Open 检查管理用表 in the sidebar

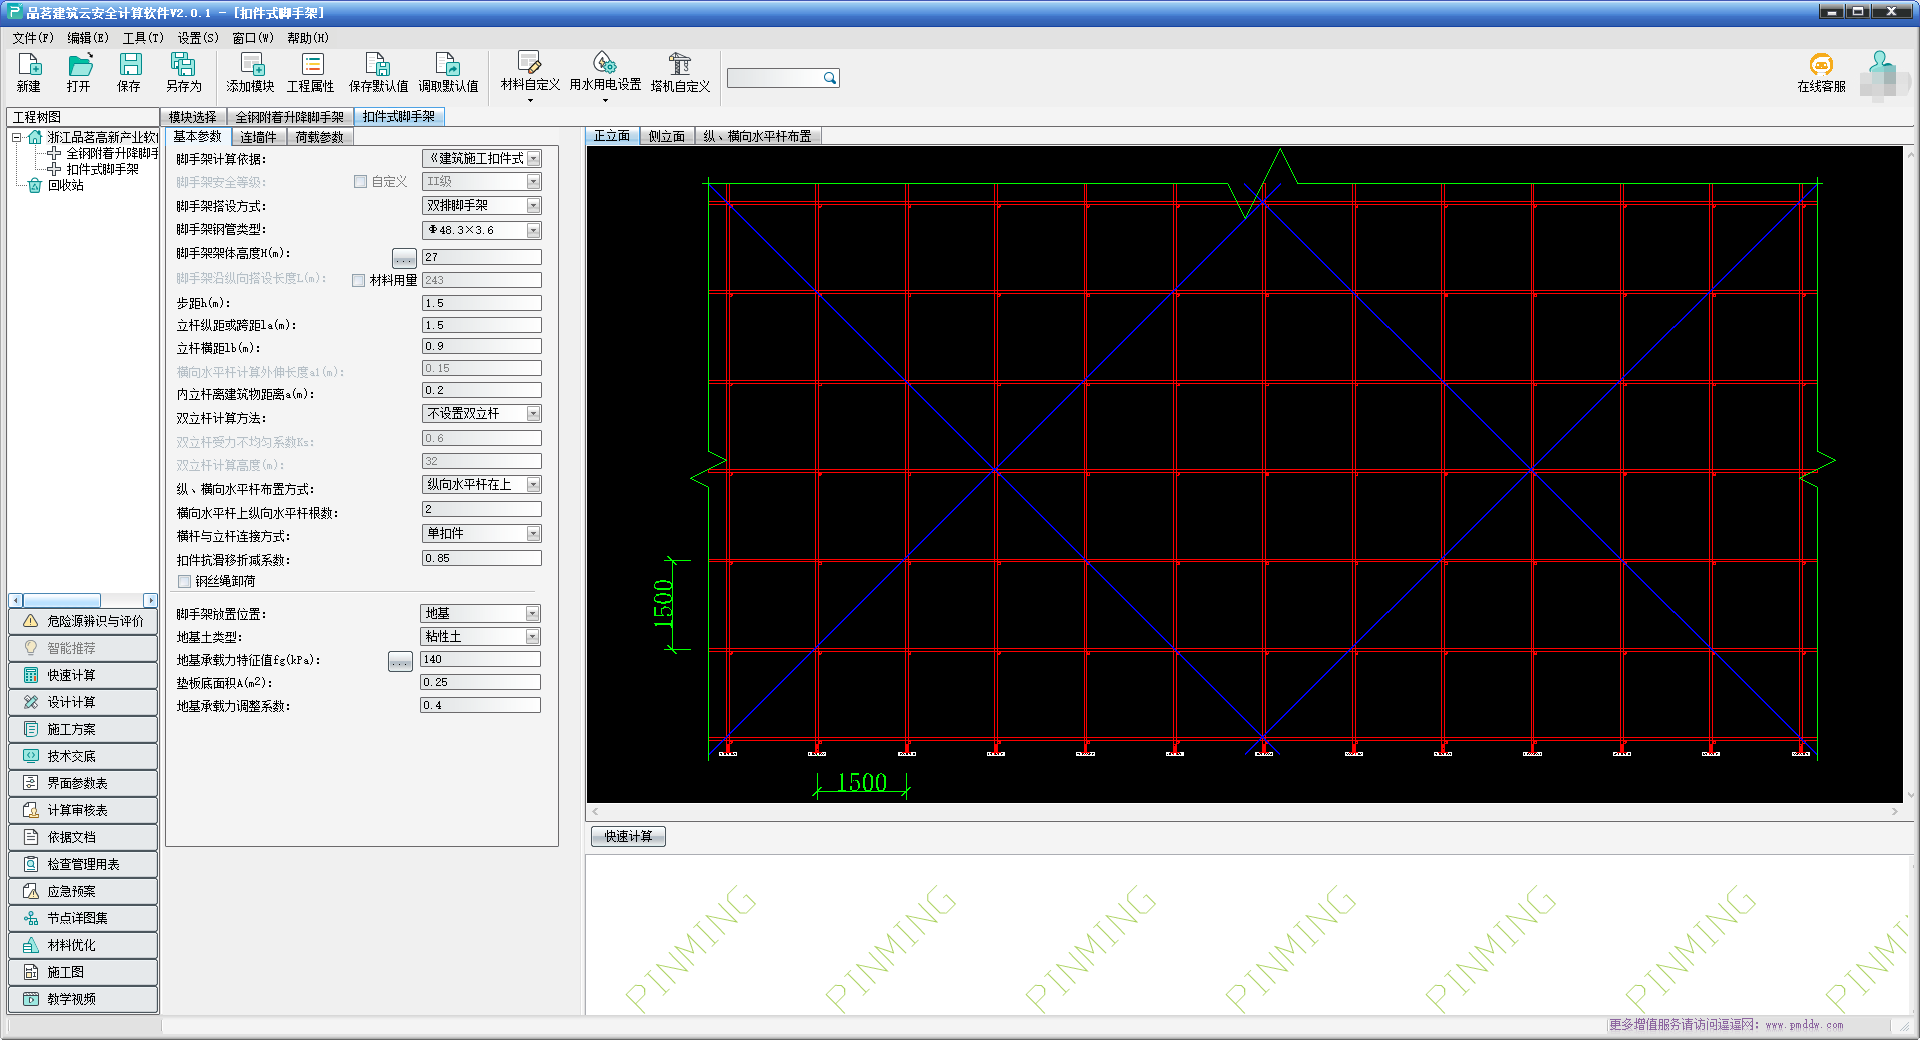[83, 864]
